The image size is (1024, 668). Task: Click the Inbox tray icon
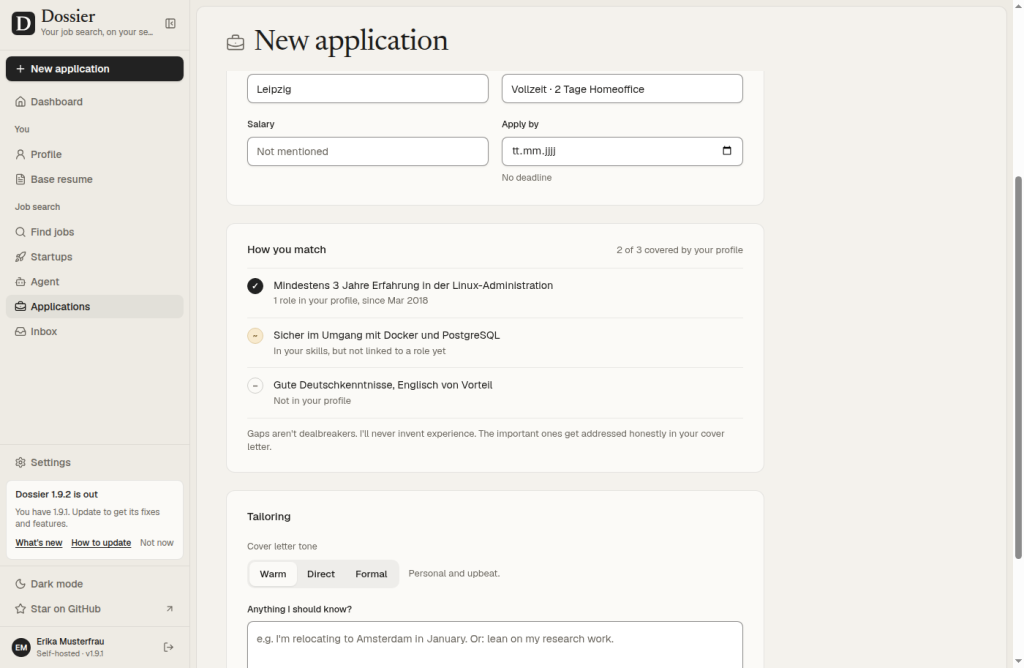[x=20, y=332]
